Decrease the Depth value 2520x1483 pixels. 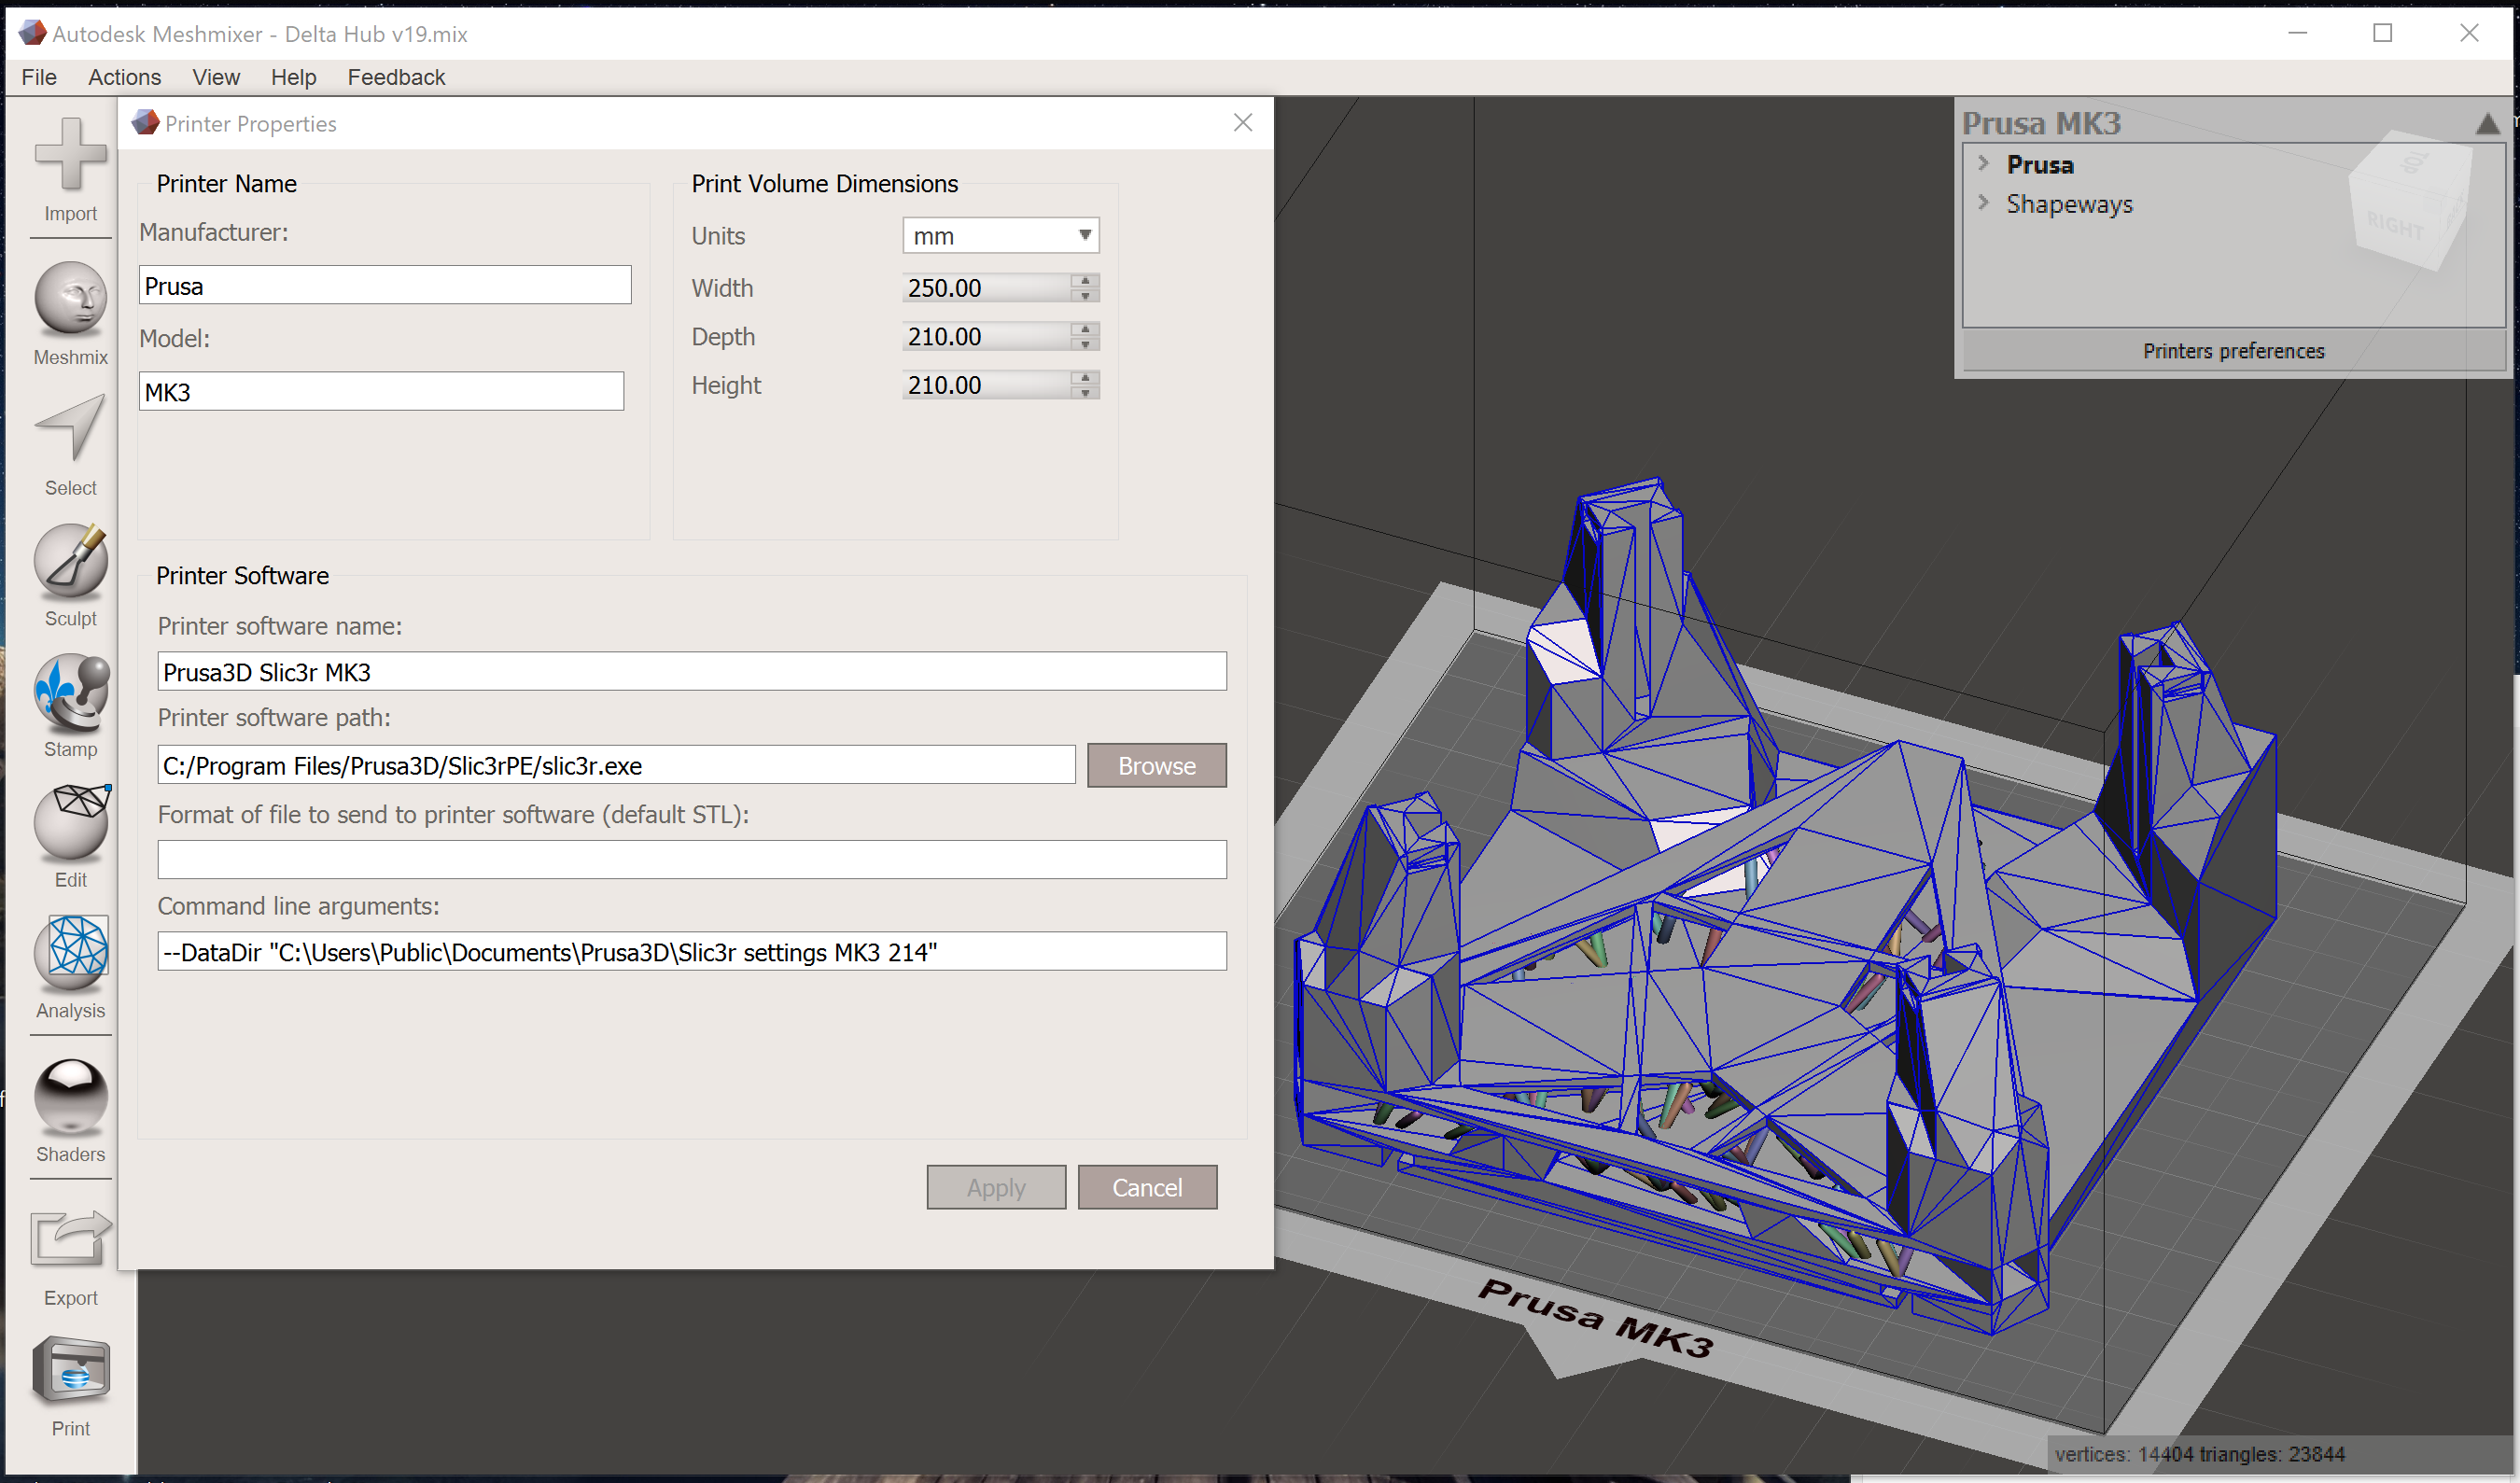click(x=1085, y=344)
